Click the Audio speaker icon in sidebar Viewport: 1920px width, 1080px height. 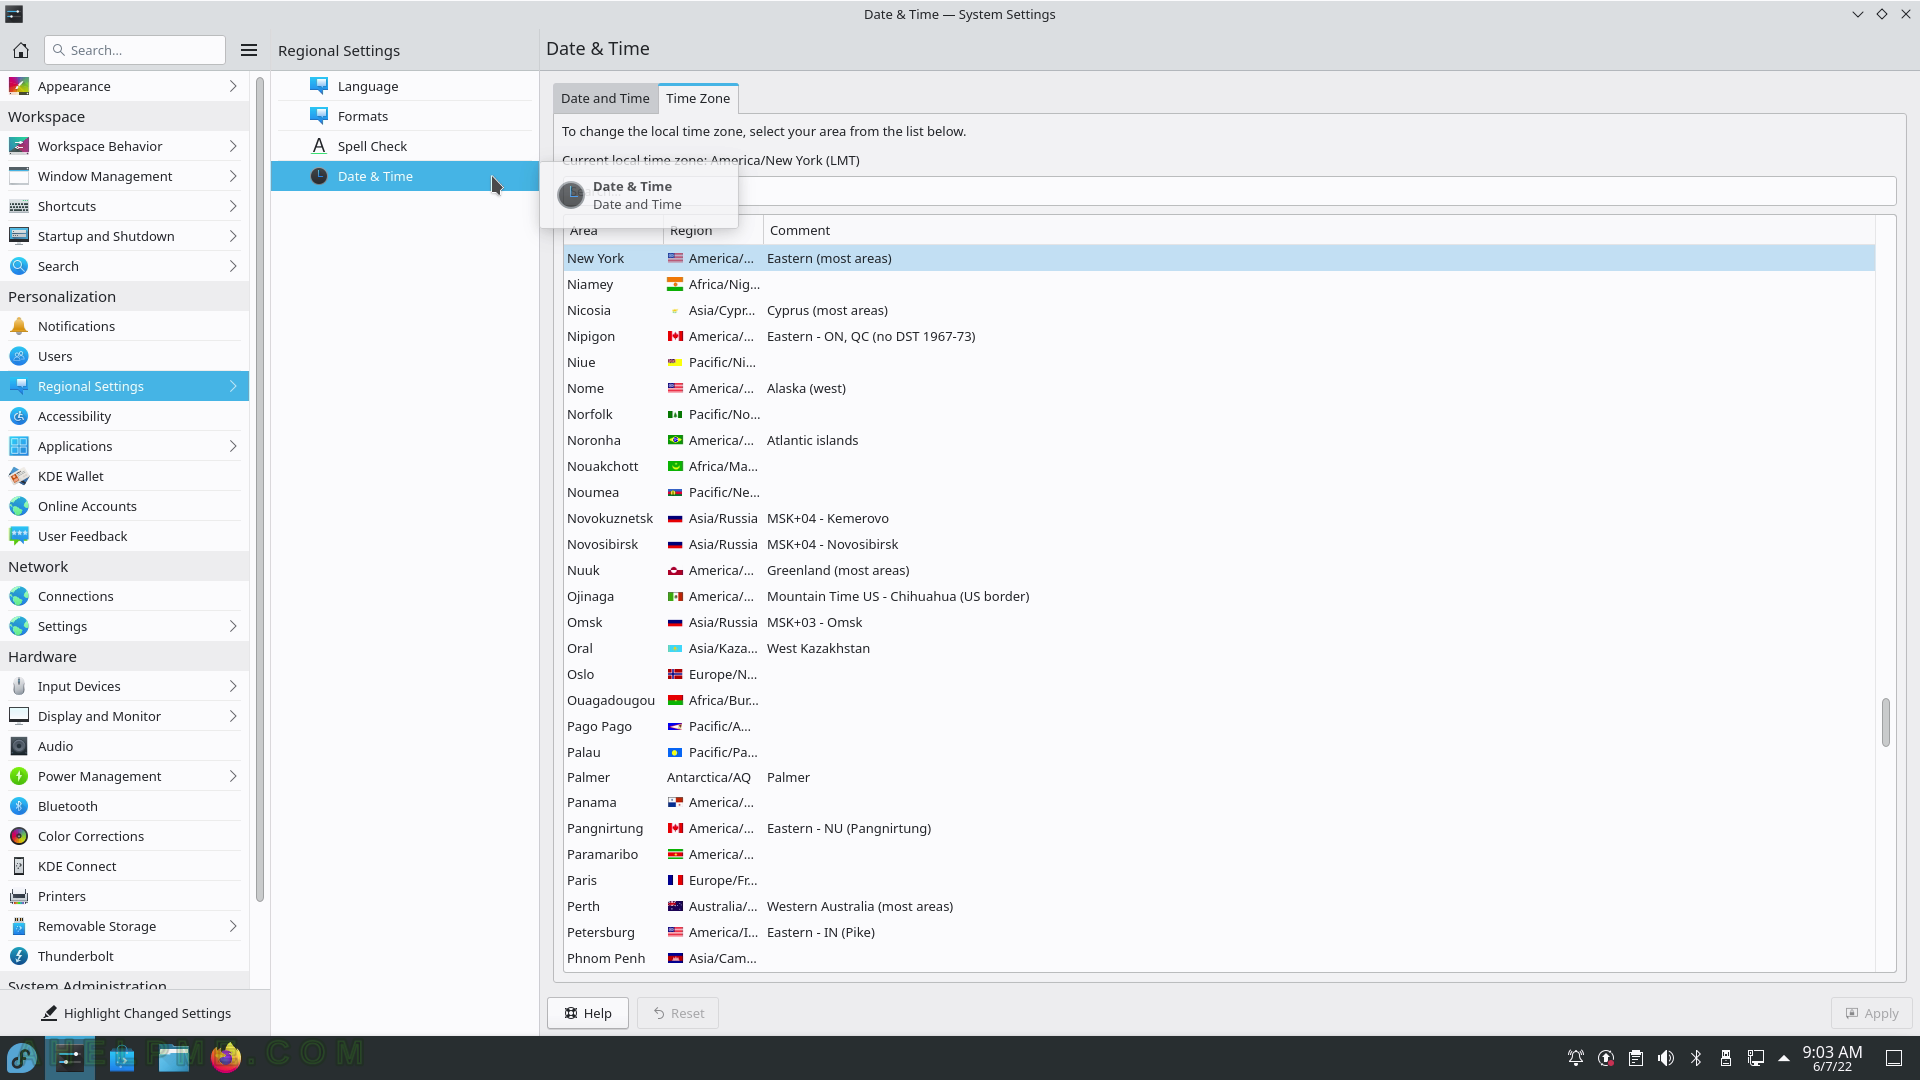click(x=19, y=746)
